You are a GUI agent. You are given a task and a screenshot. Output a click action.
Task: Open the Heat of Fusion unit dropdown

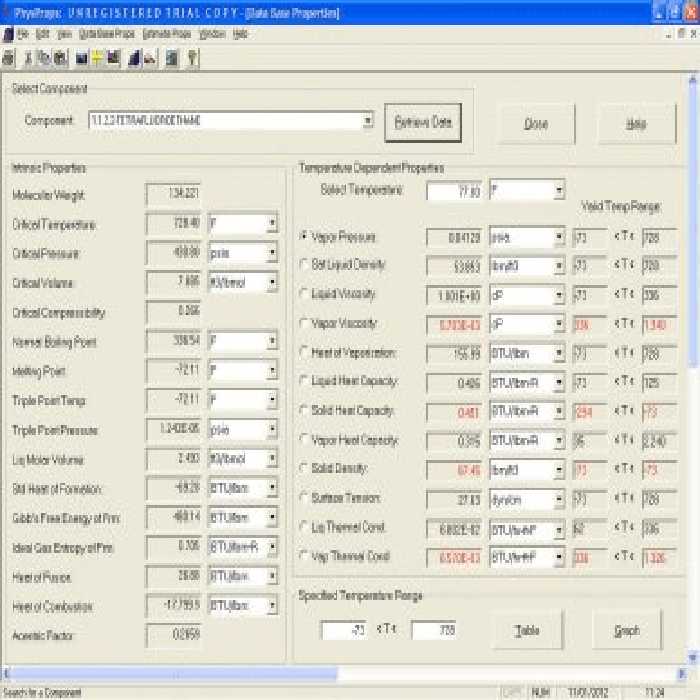coord(272,576)
